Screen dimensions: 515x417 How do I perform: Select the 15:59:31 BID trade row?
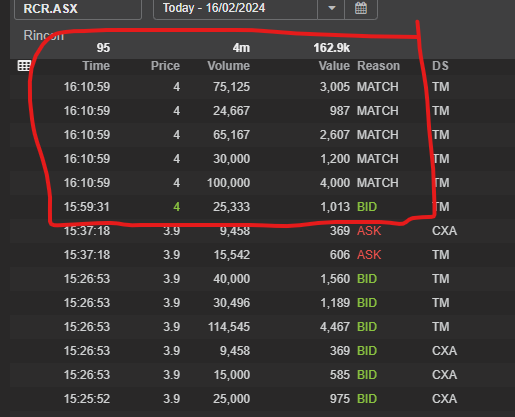(x=262, y=207)
